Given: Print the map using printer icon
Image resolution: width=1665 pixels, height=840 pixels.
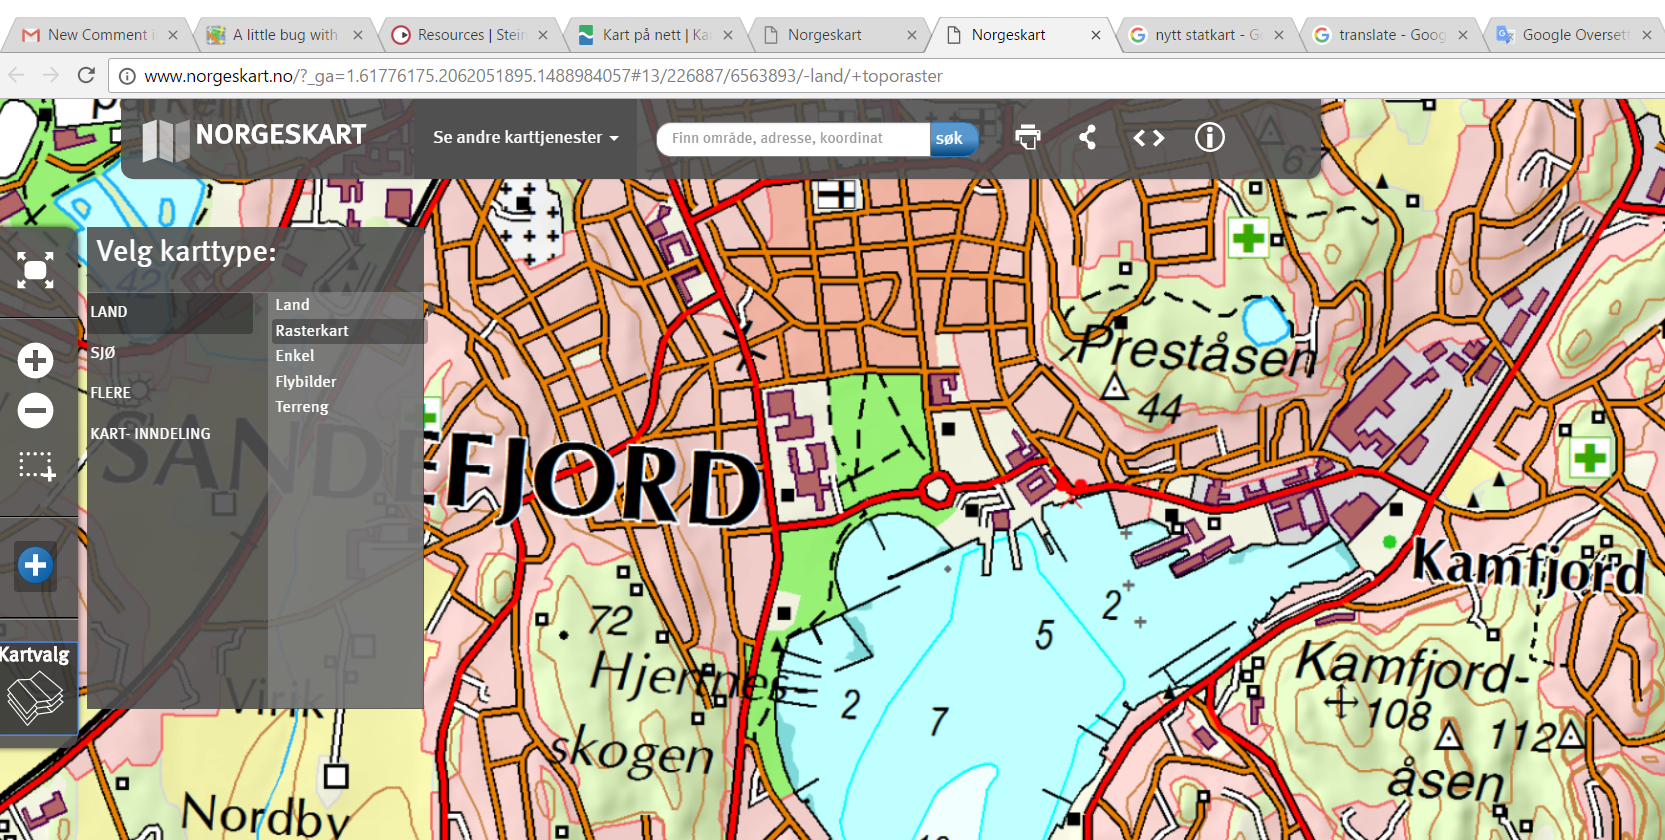Looking at the screenshot, I should tap(1027, 137).
